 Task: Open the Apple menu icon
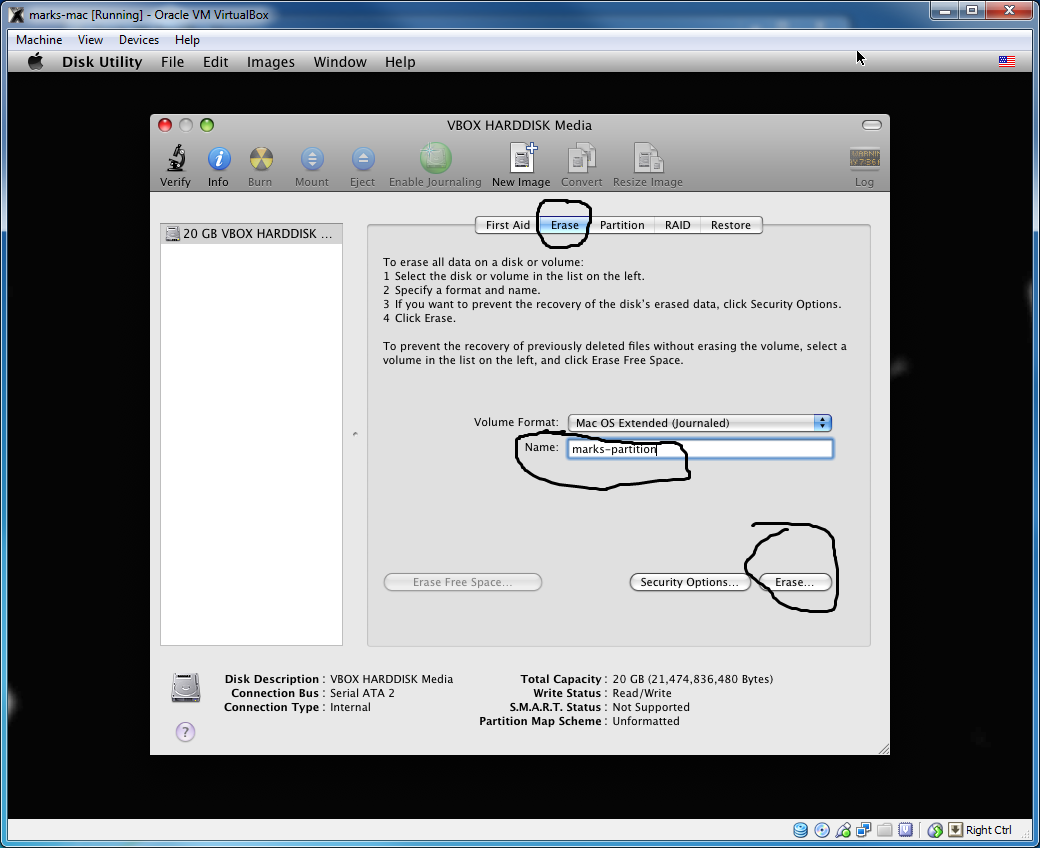[x=35, y=62]
